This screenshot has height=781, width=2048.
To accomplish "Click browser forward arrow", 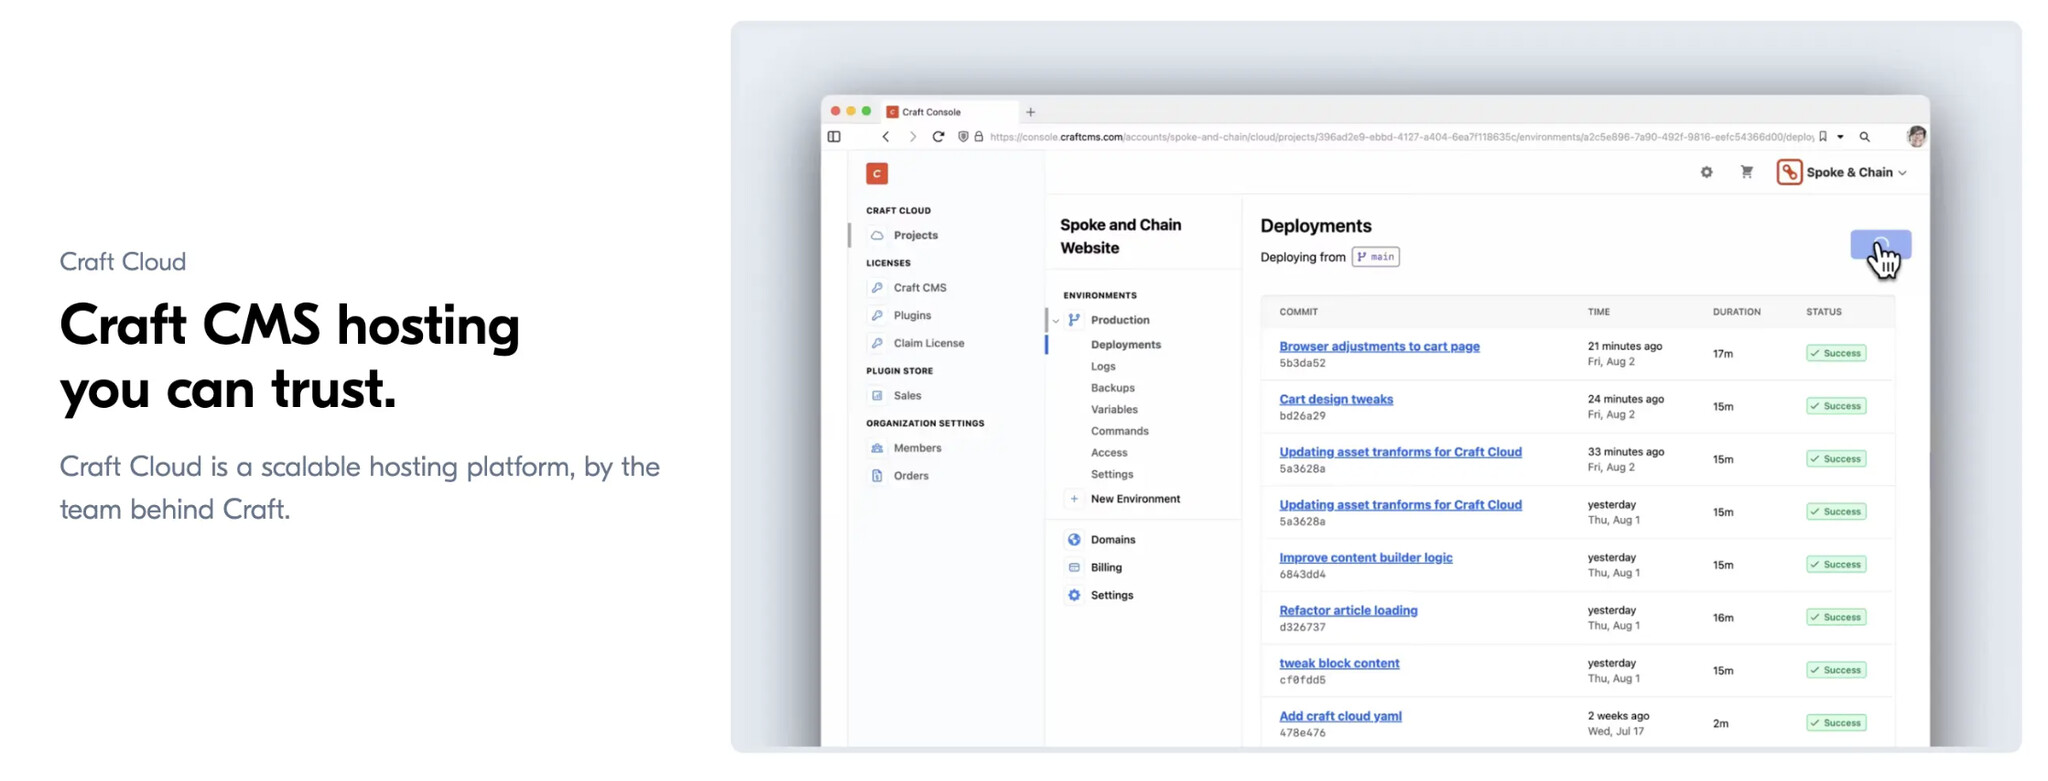I will [x=912, y=137].
